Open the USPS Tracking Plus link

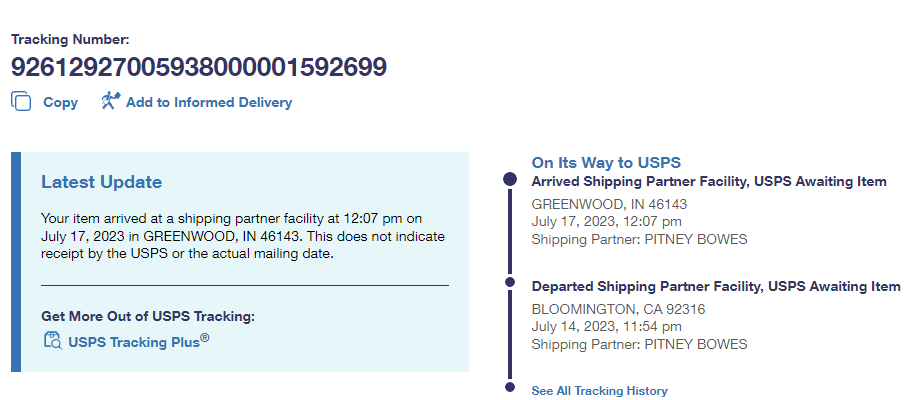tap(138, 341)
